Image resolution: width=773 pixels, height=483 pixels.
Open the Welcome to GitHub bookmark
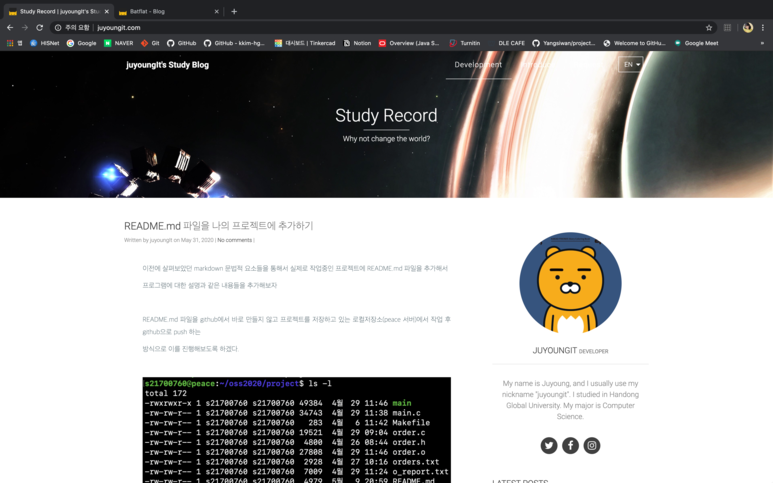634,43
